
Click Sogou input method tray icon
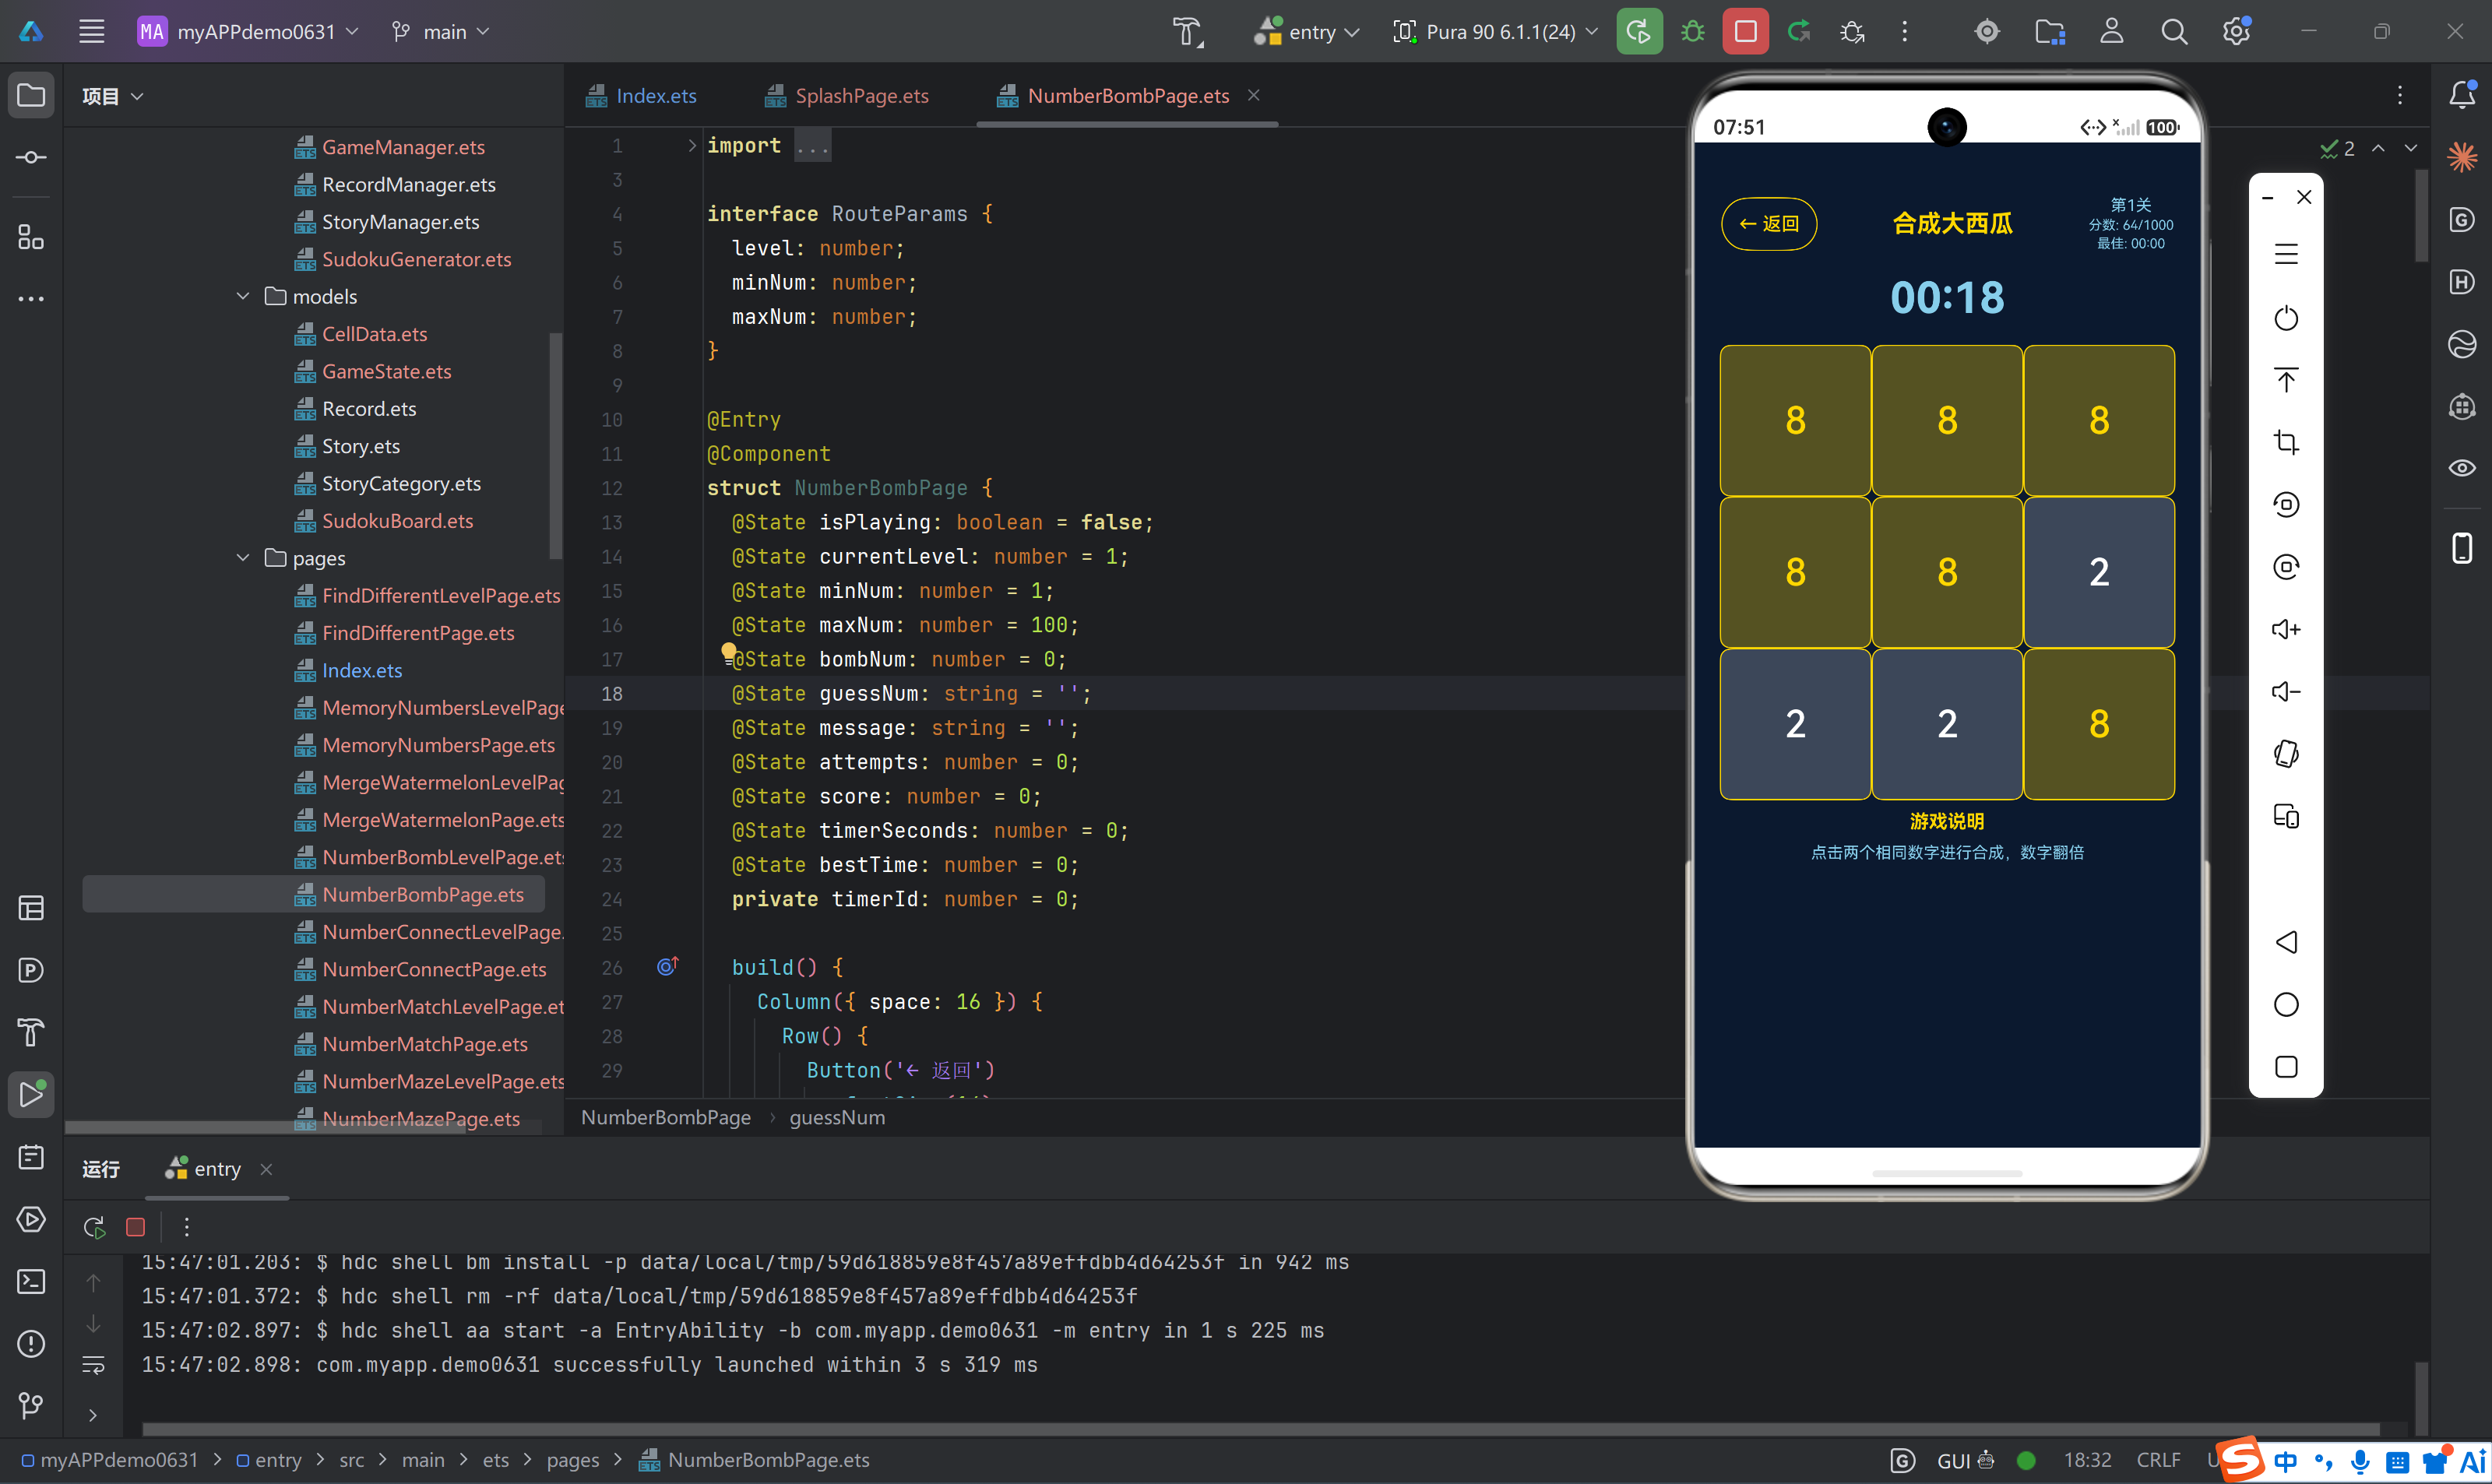(x=2240, y=1459)
